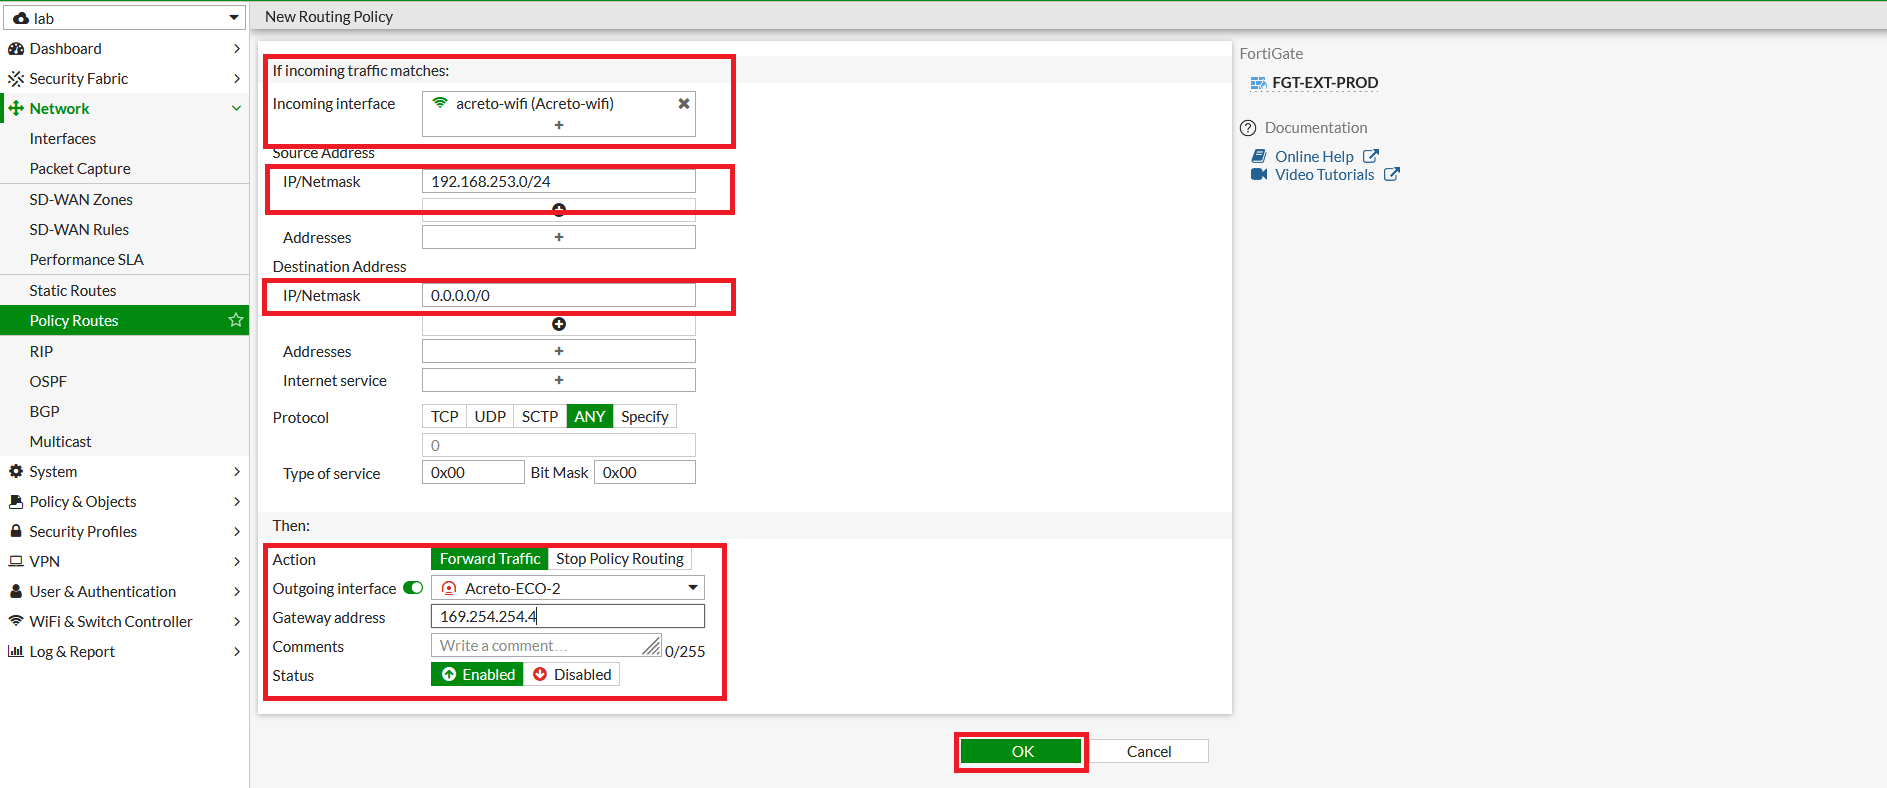Set status to Disabled
The height and width of the screenshot is (788, 1887).
[572, 675]
